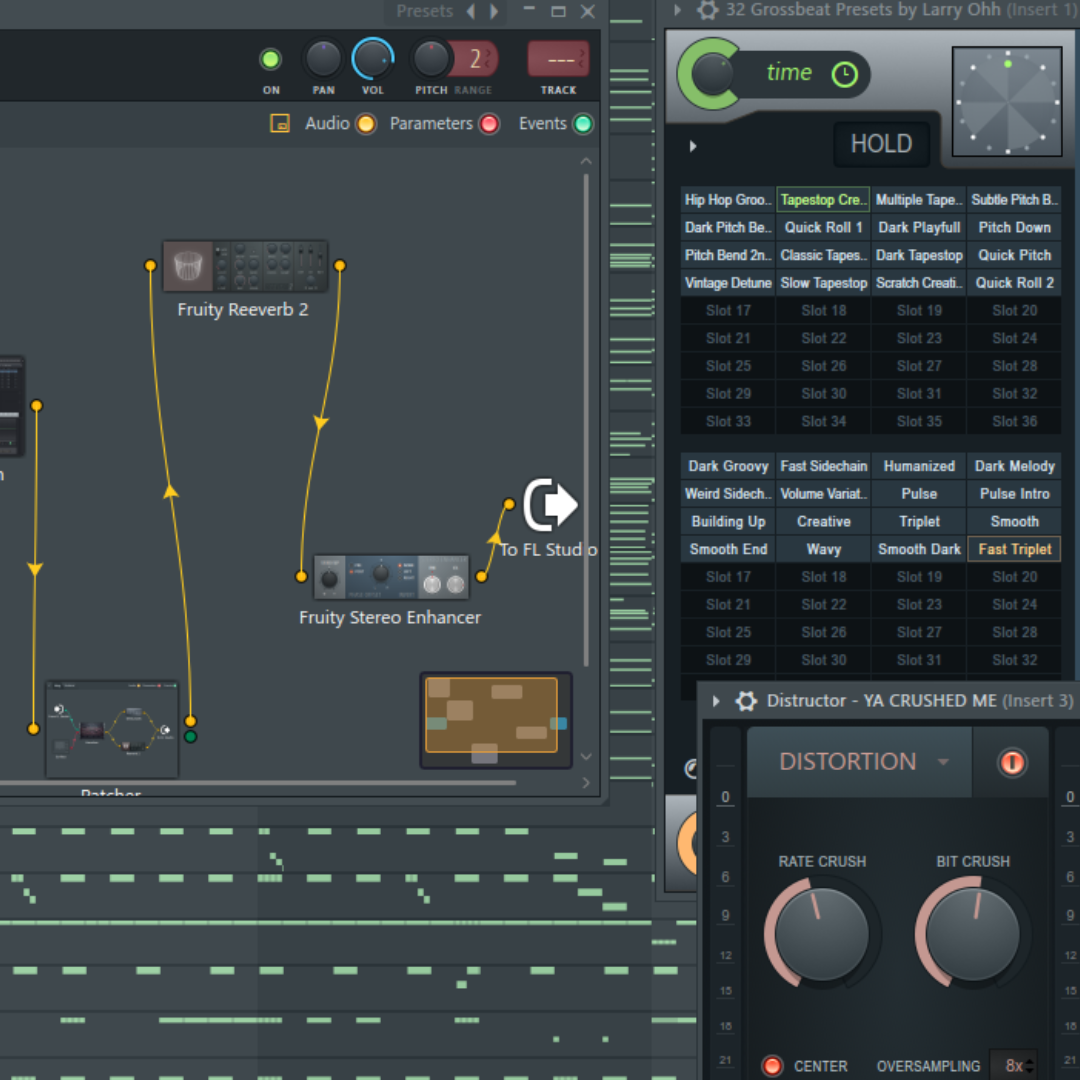The image size is (1080, 1080).
Task: Expand the Distructor header disclosure triangle
Action: (x=714, y=701)
